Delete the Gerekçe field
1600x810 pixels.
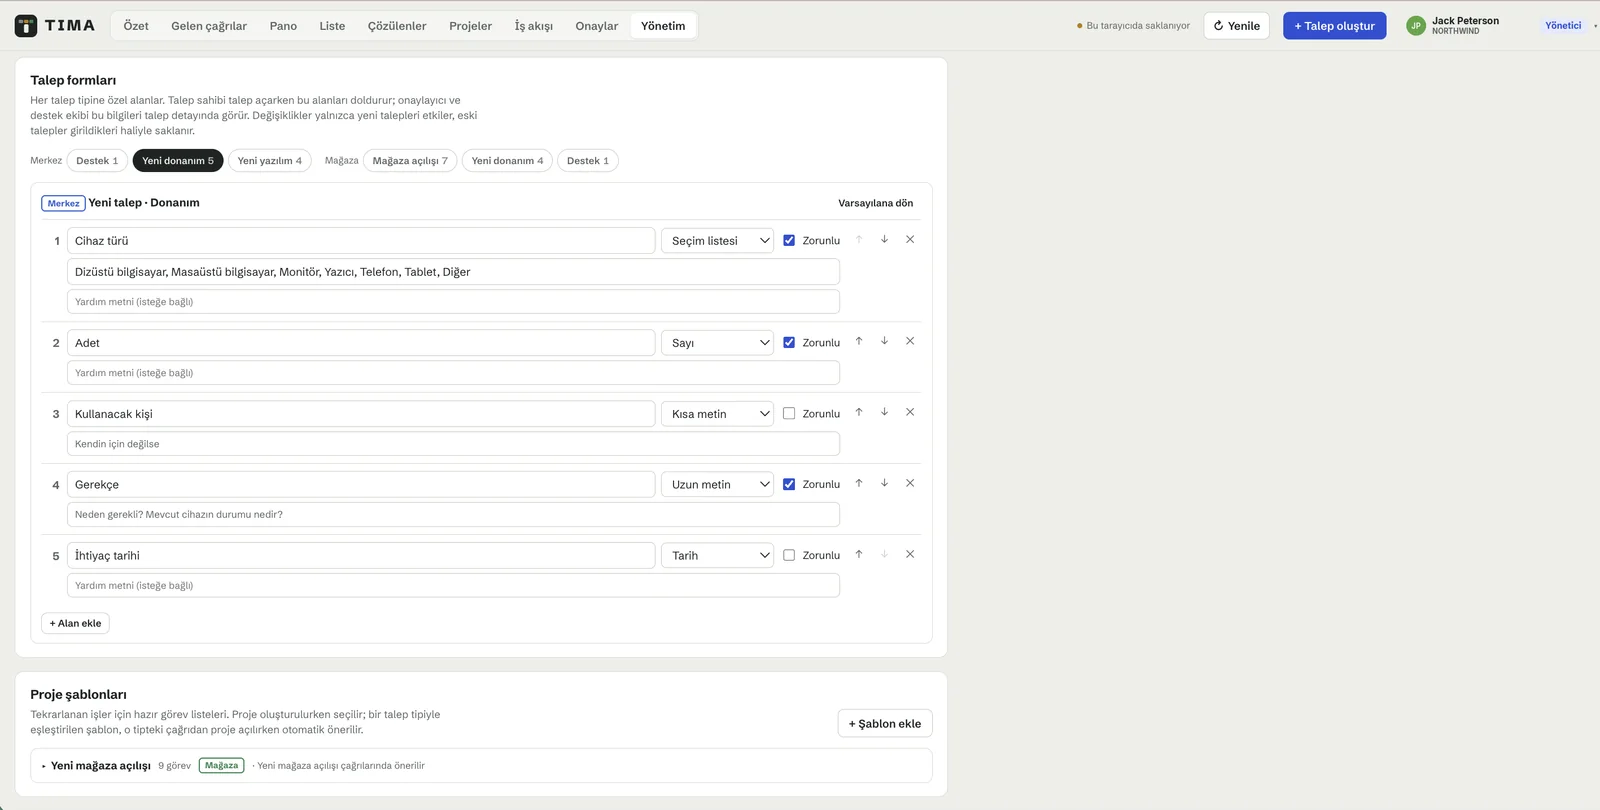tap(910, 483)
